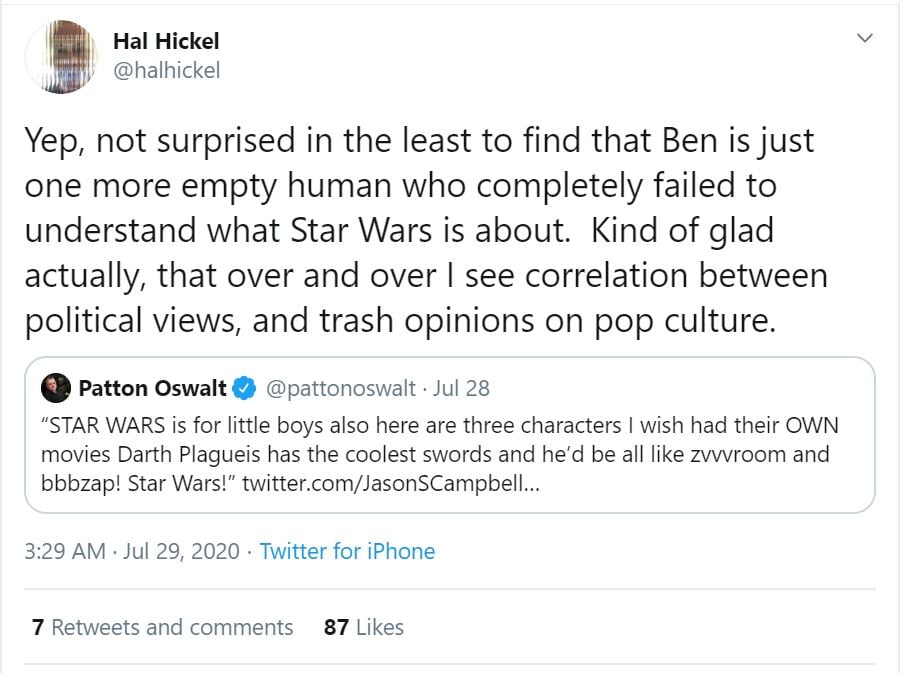Click the number 87 beside Likes
Image resolution: width=903 pixels, height=673 pixels.
coord(336,627)
